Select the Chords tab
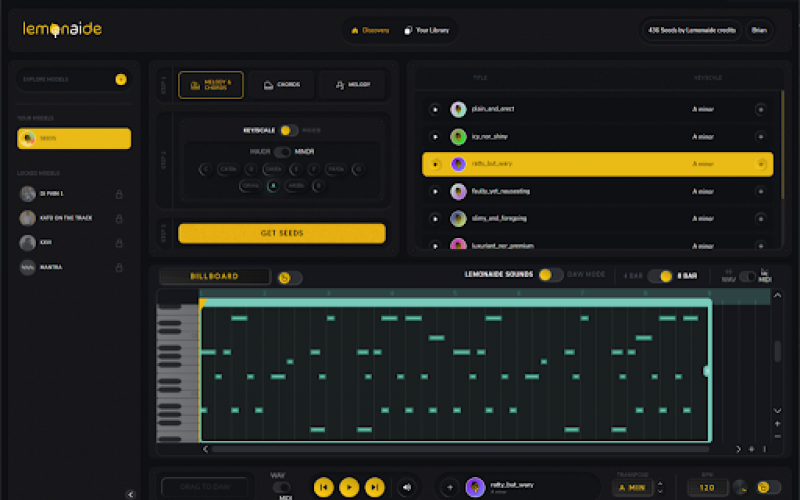 click(281, 85)
